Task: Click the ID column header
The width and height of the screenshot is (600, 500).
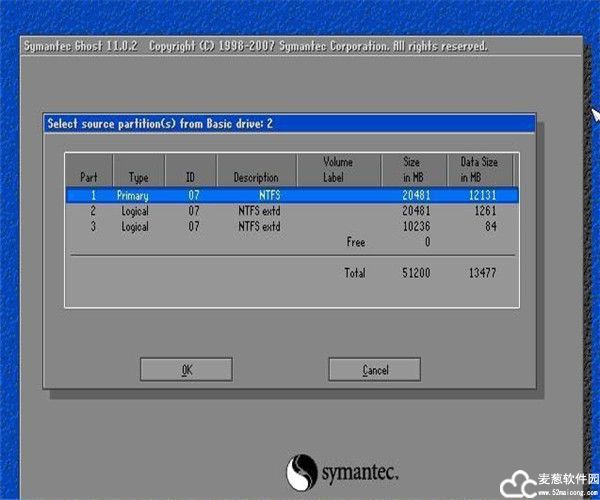Action: point(193,177)
